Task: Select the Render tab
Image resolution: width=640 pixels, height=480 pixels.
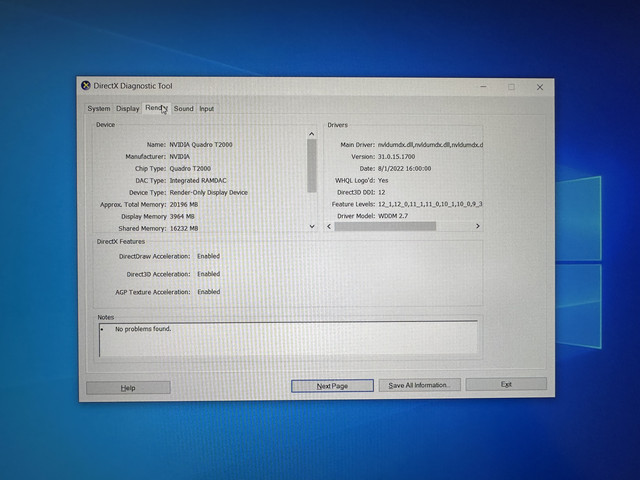Action: coord(156,108)
